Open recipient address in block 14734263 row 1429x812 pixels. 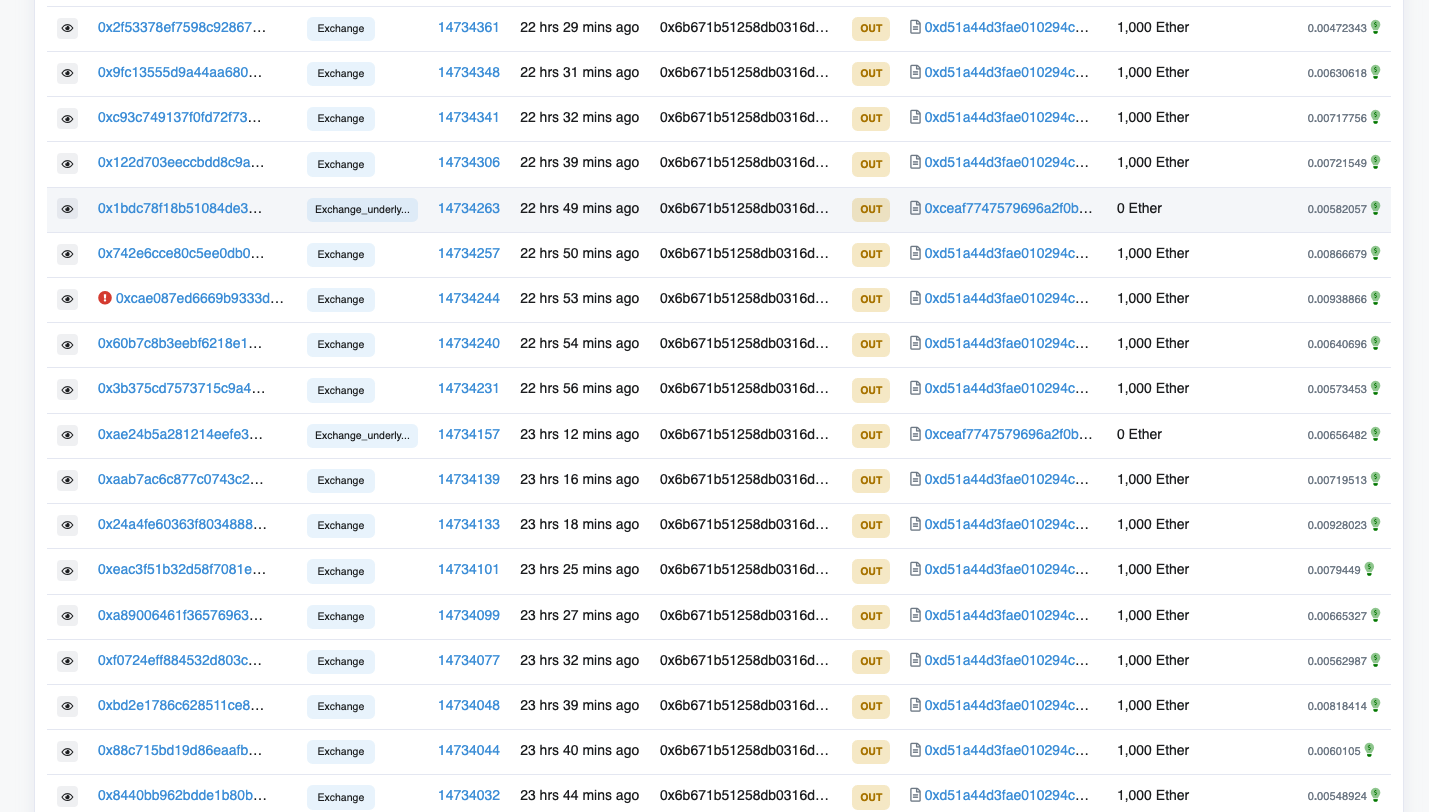pos(1008,209)
